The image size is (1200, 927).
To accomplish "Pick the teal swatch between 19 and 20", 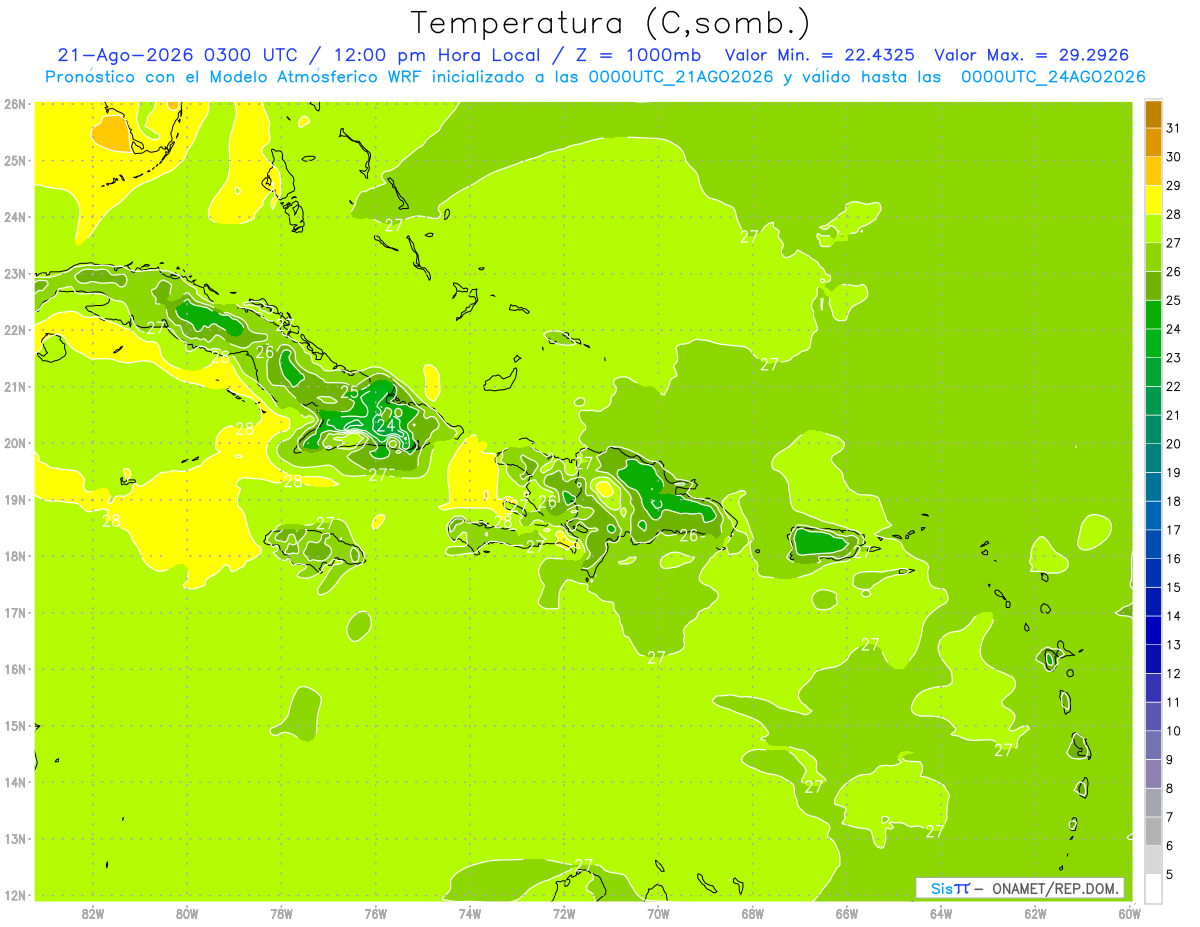I will (1153, 458).
